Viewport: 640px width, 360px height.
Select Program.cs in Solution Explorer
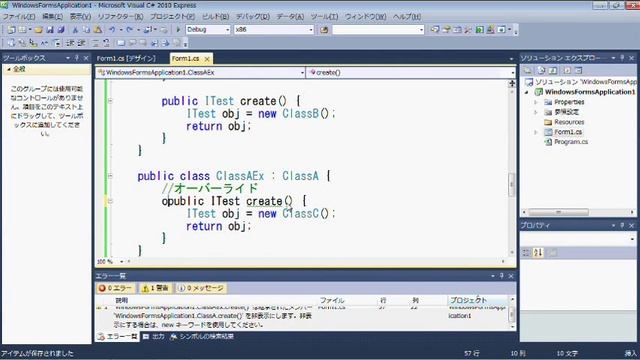571,142
